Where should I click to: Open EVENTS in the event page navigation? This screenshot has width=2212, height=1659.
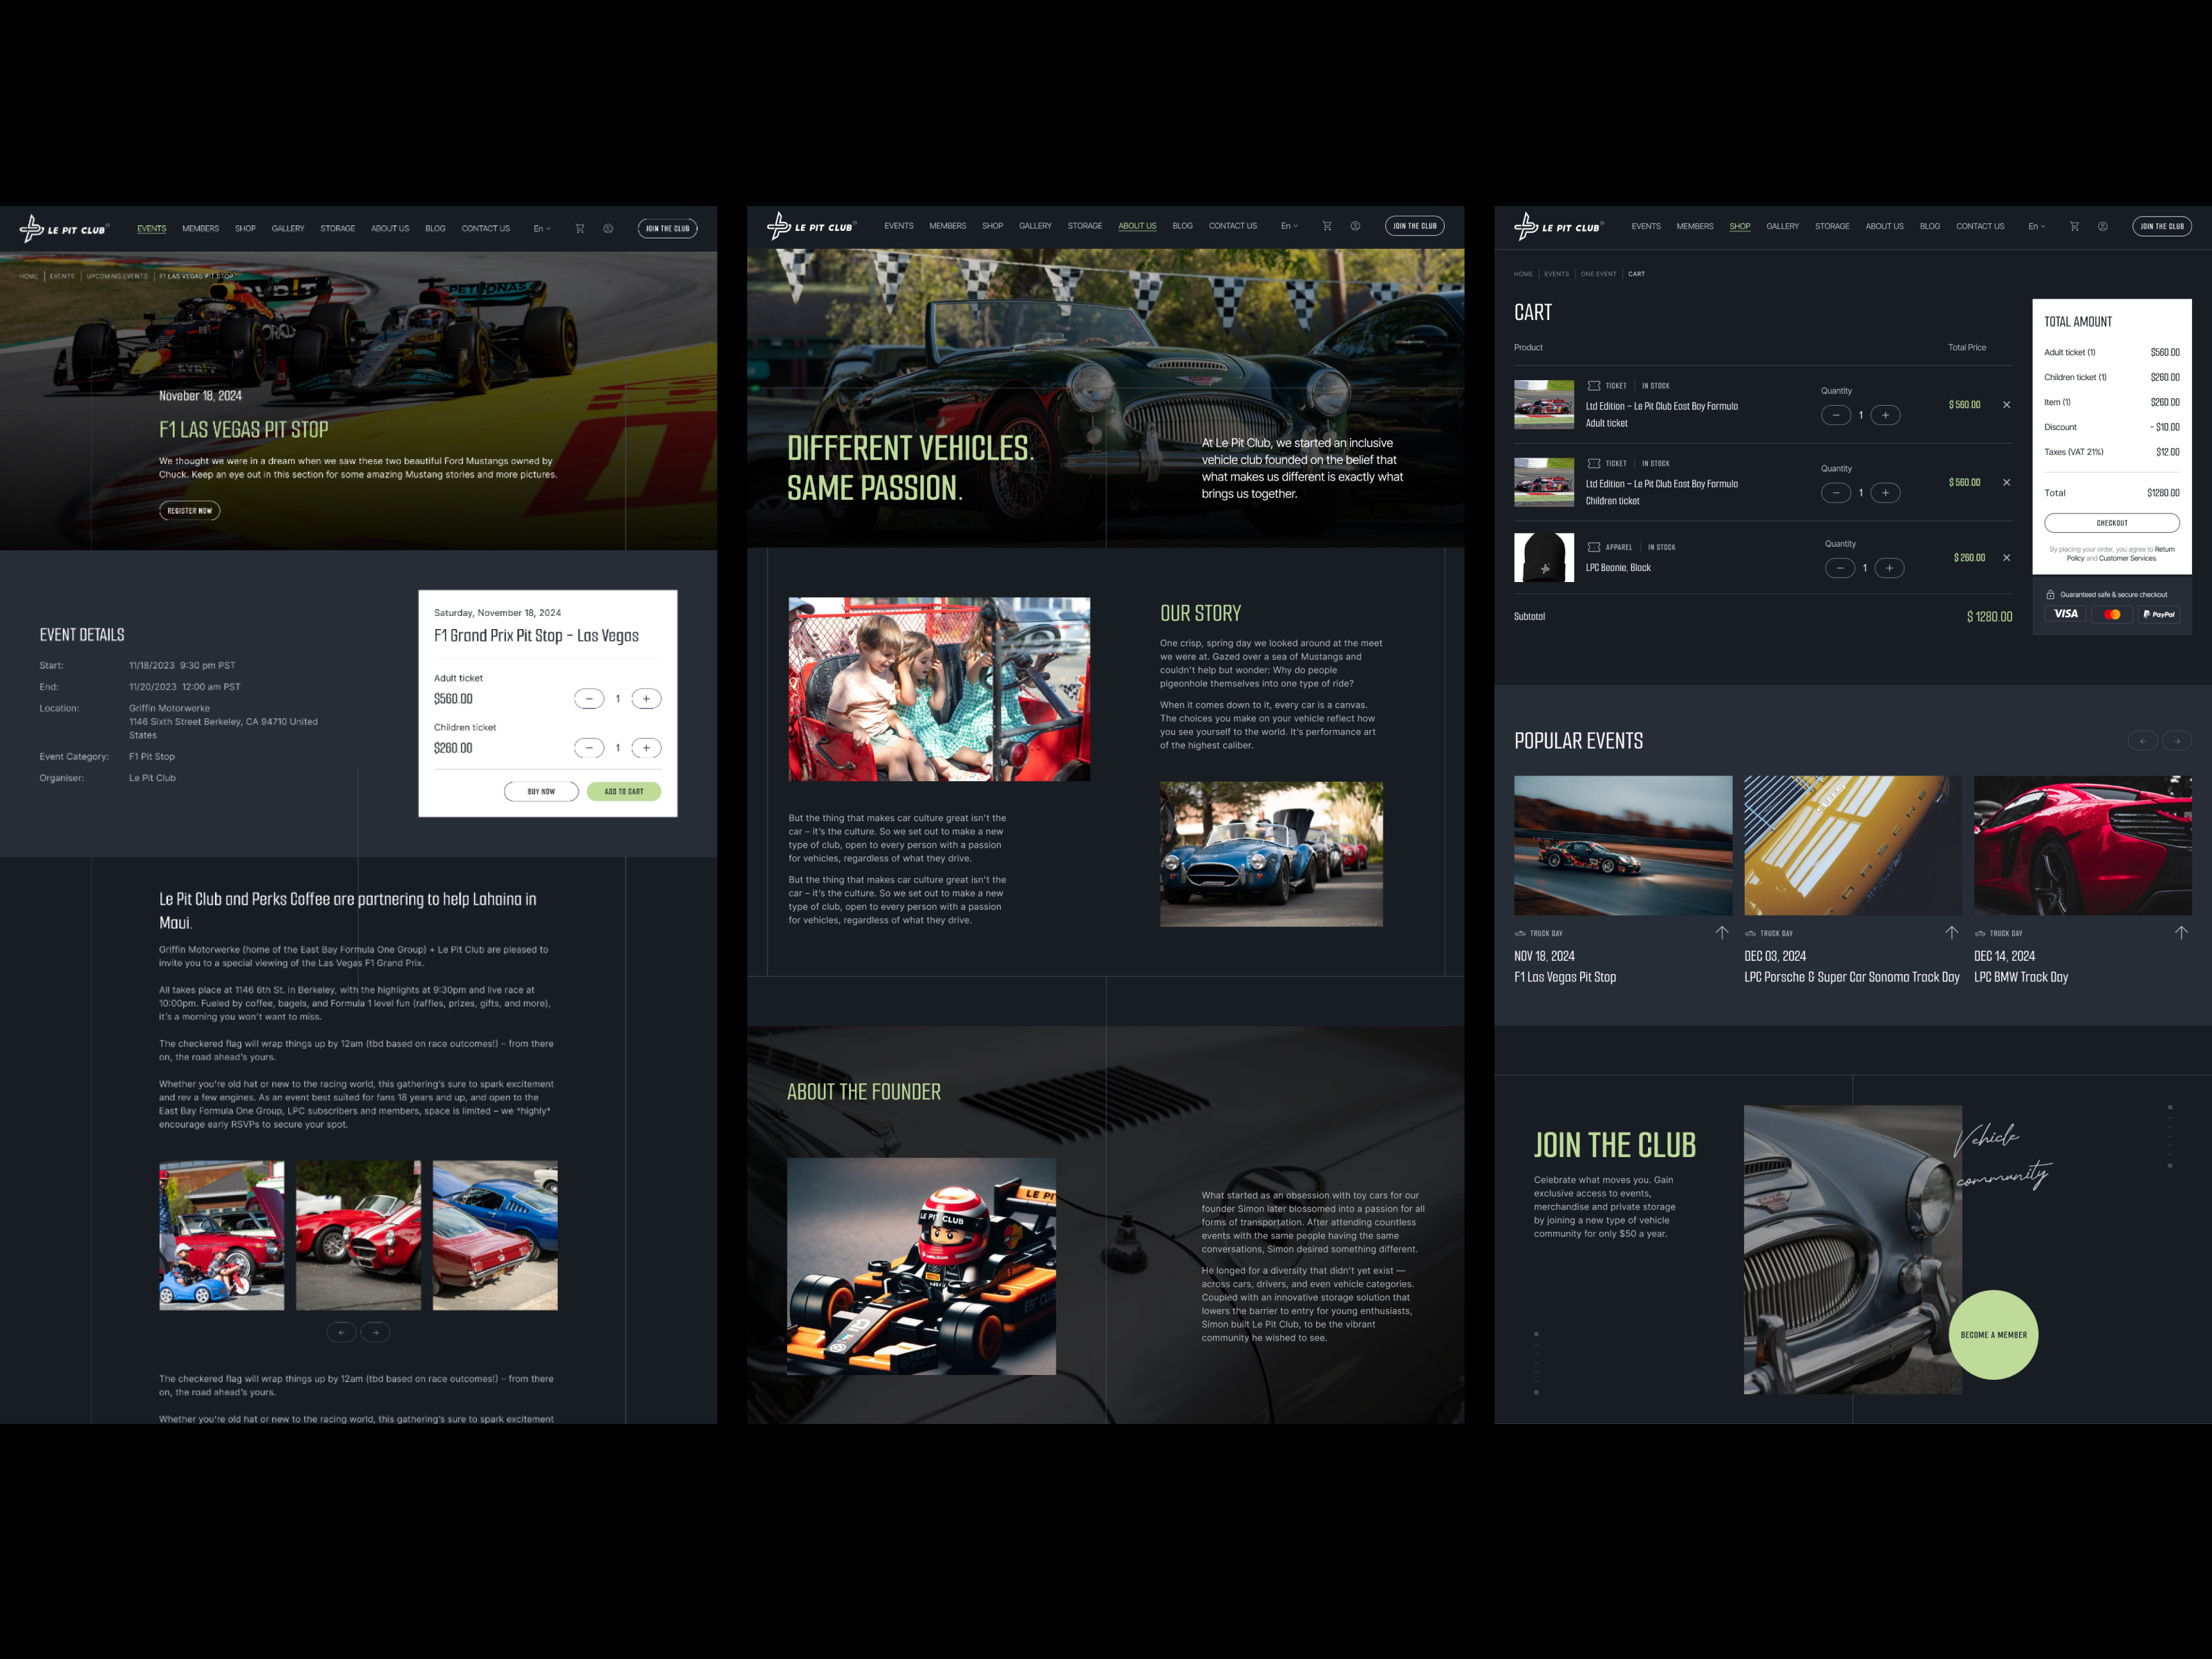(x=152, y=229)
